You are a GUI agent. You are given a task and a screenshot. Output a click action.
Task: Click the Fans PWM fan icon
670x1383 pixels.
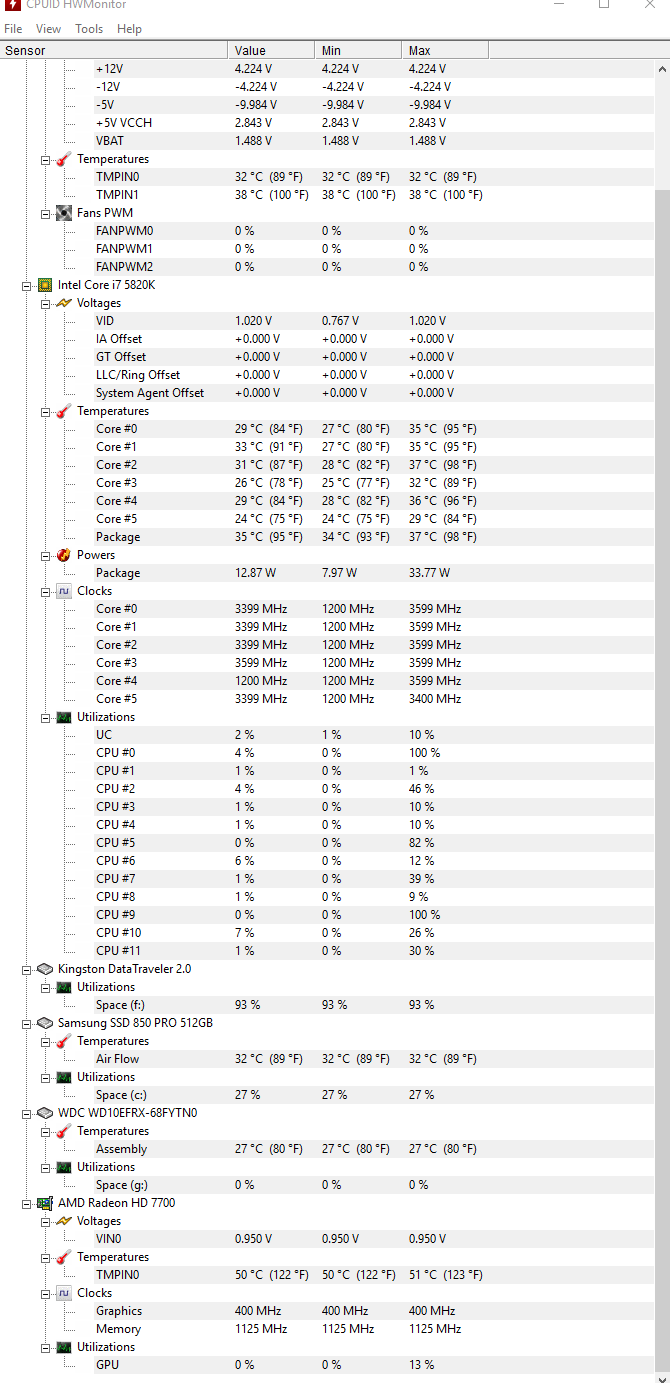click(64, 213)
